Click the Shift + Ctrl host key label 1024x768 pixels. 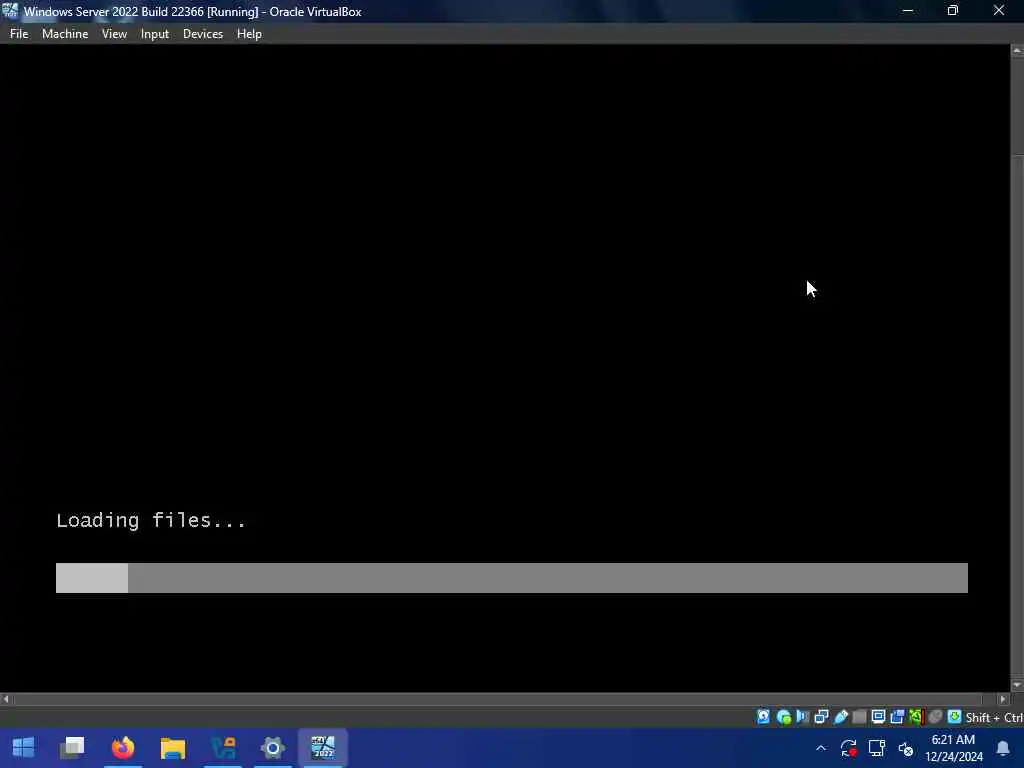click(x=994, y=718)
